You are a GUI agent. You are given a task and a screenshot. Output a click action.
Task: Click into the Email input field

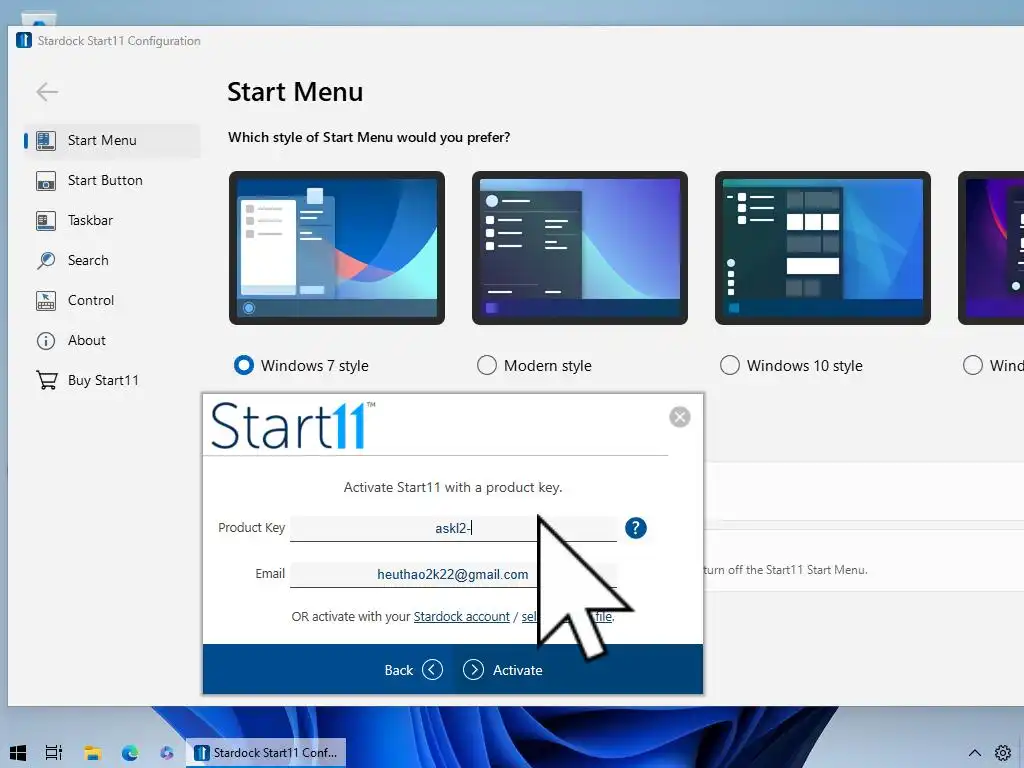tap(453, 575)
